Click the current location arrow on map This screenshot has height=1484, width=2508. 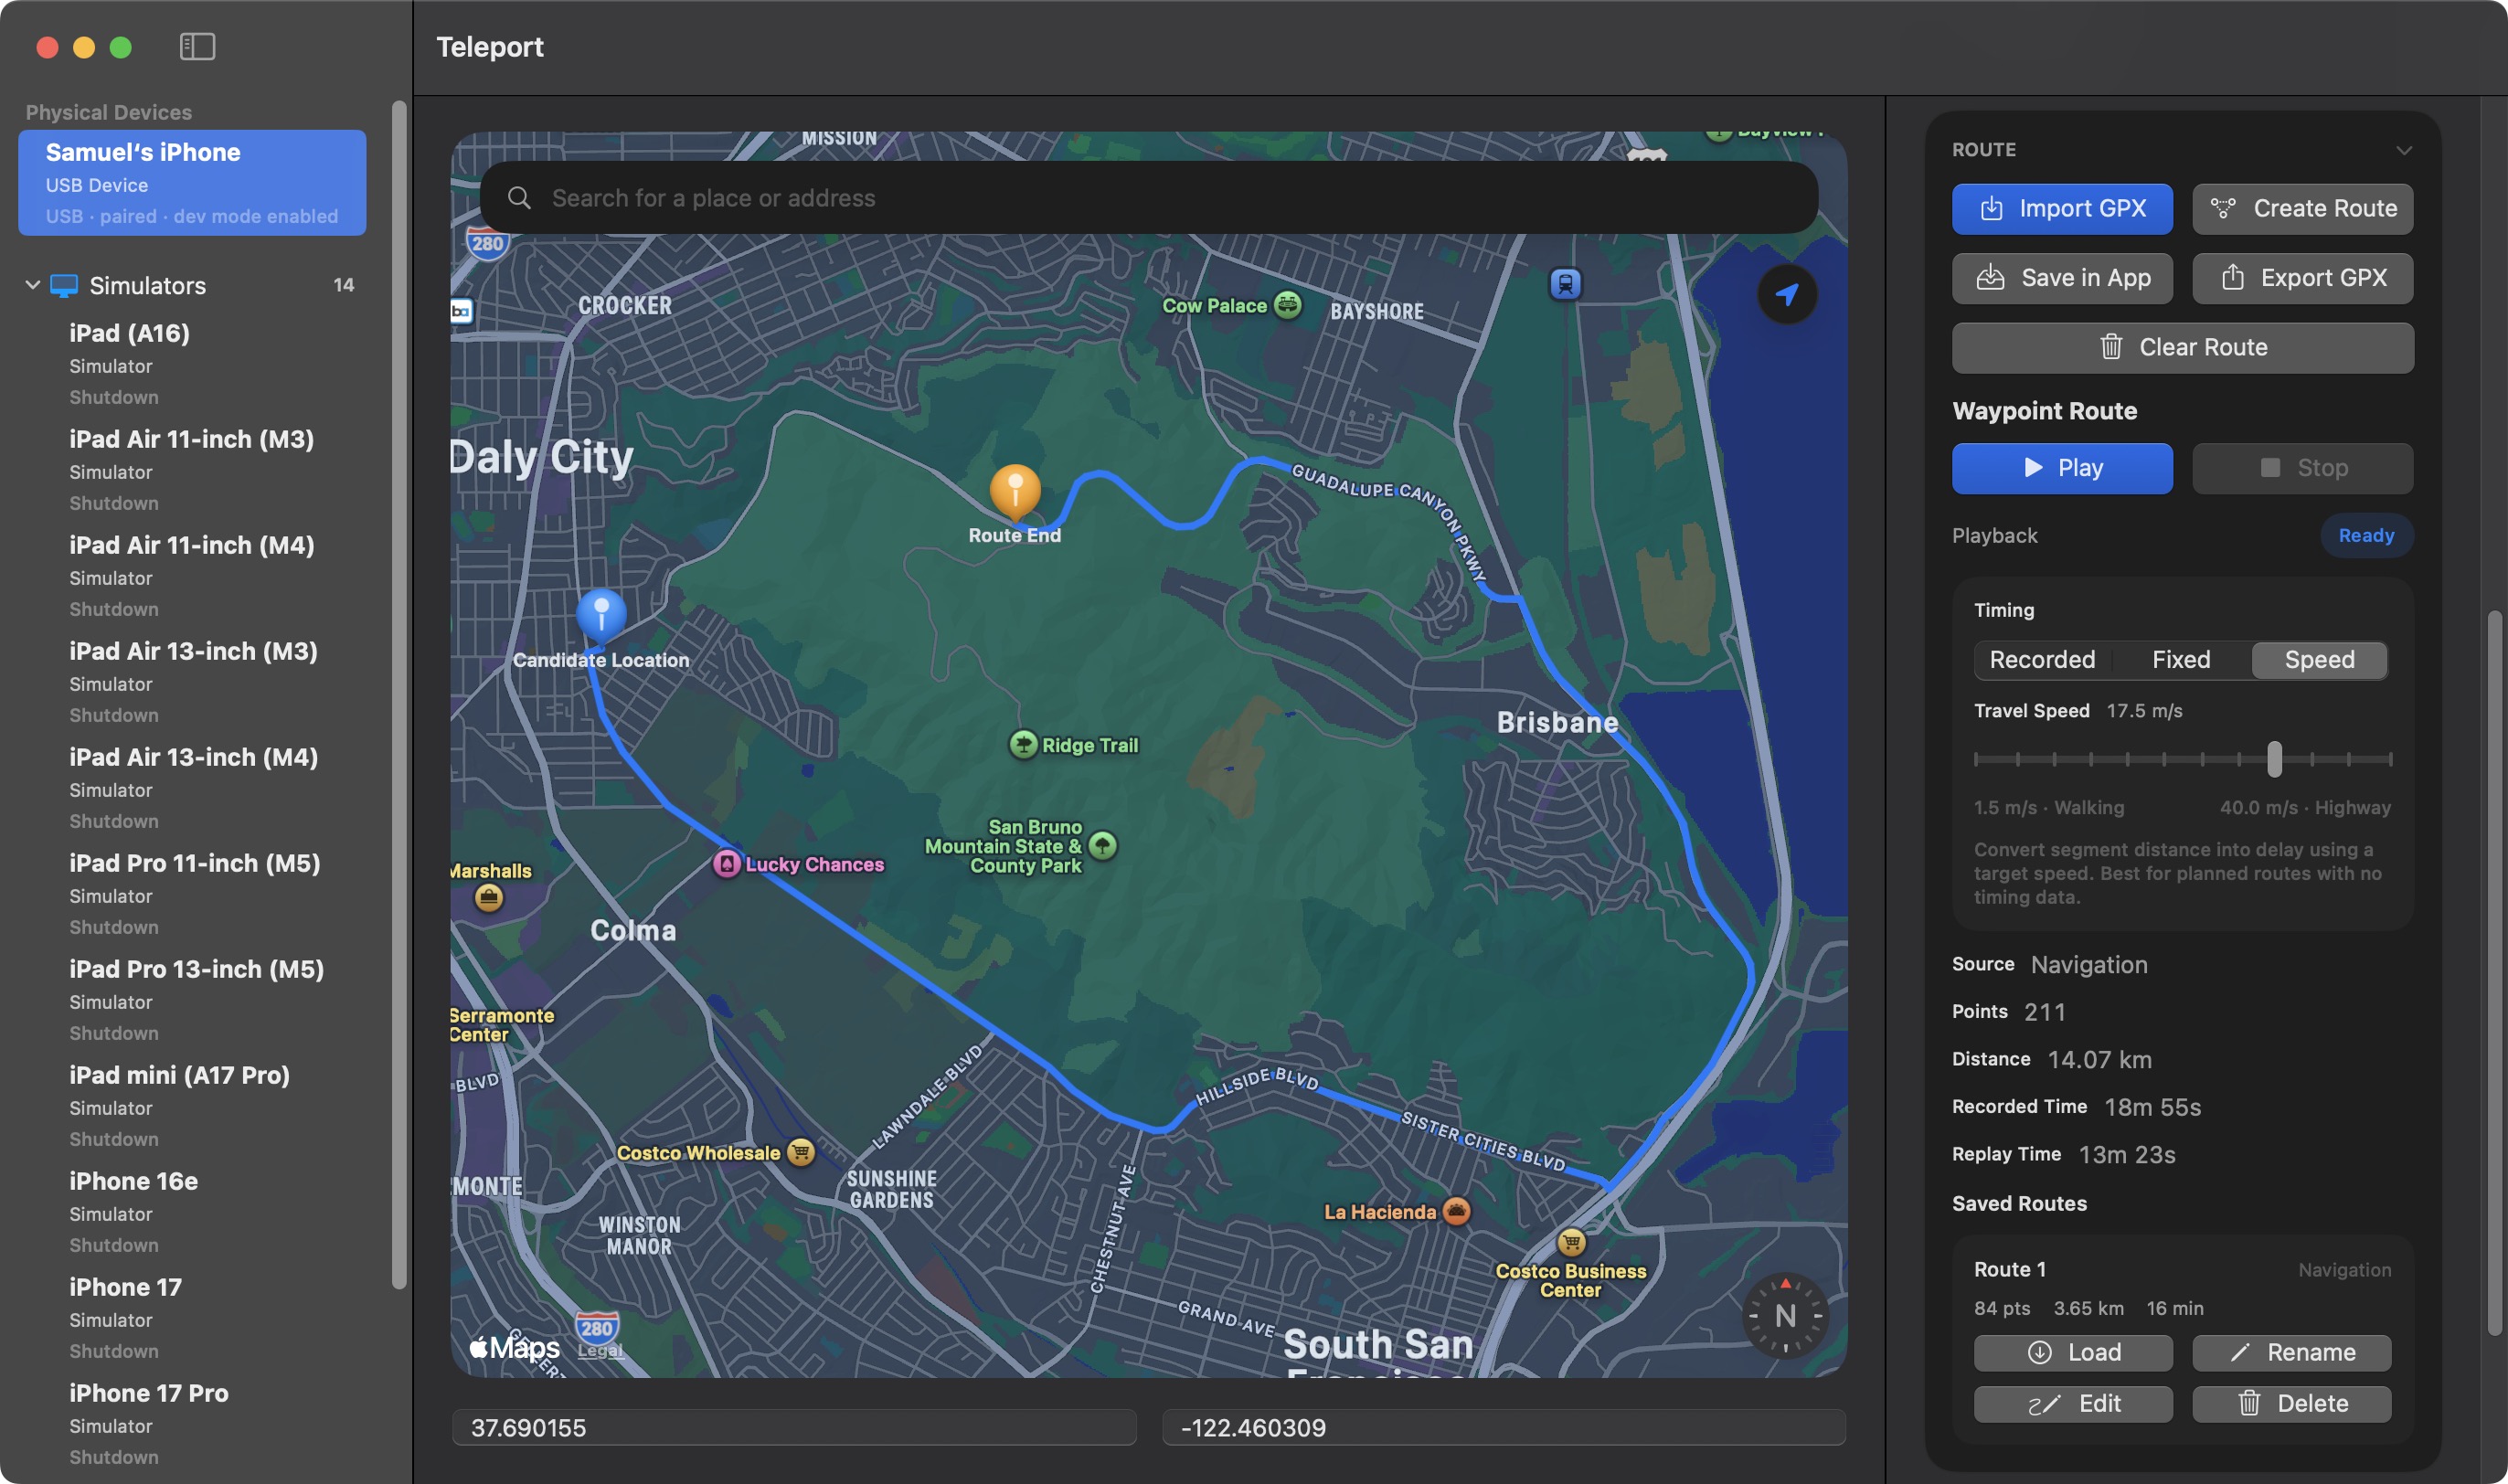1786,294
